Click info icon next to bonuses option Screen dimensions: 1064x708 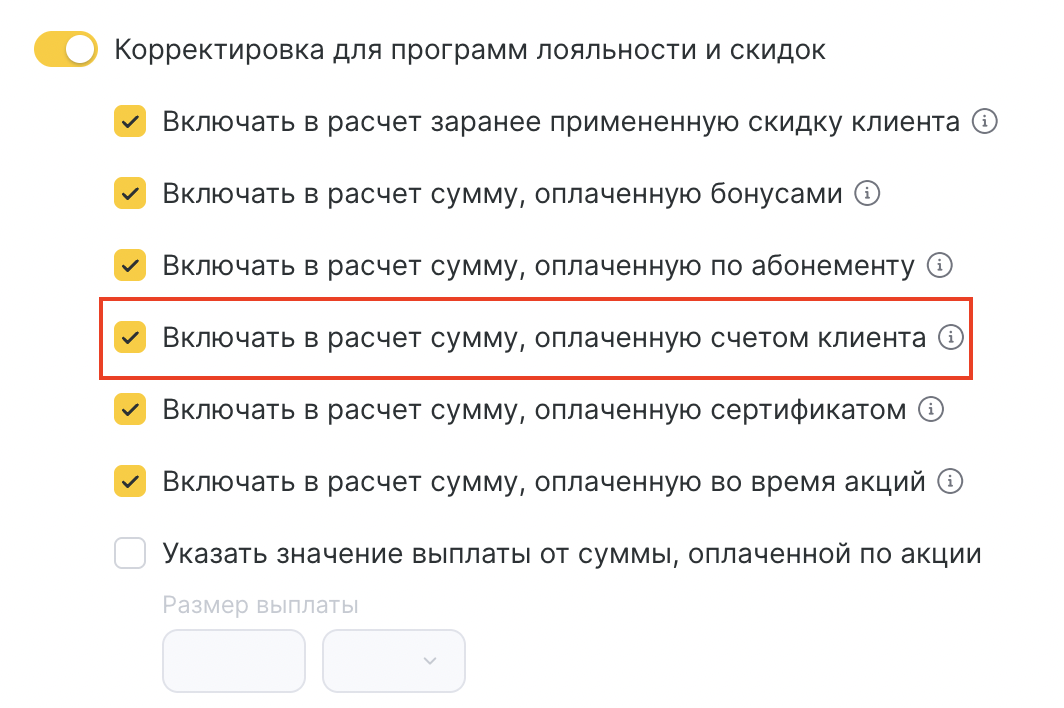point(867,194)
